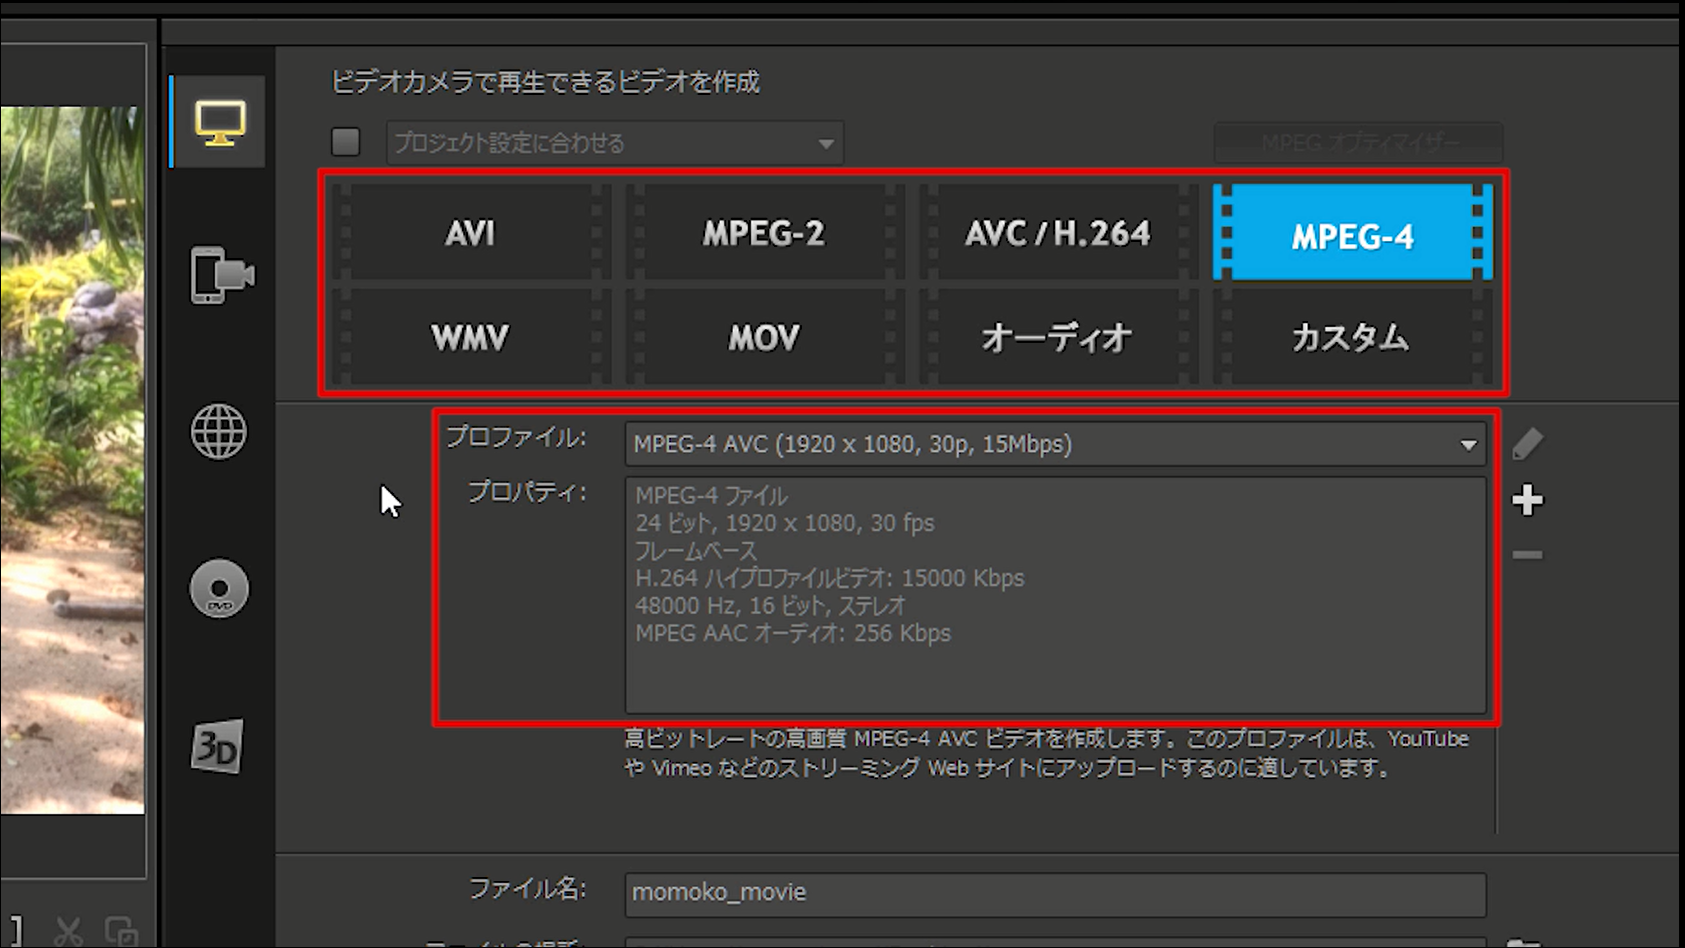The height and width of the screenshot is (948, 1685).
Task: Pick the MOV format
Action: pos(764,338)
